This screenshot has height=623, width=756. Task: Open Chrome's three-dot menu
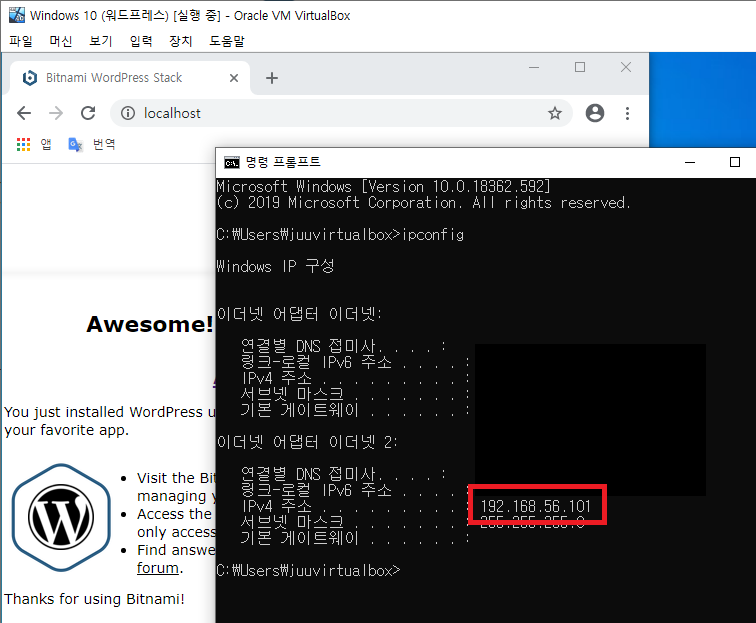[x=627, y=113]
